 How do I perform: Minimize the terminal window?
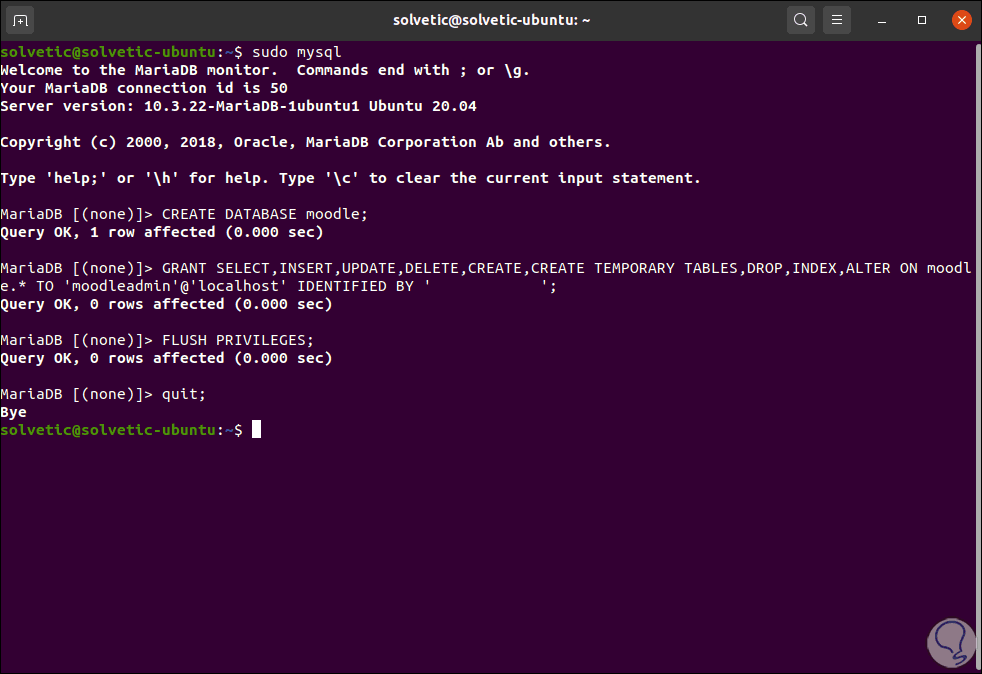pyautogui.click(x=884, y=19)
